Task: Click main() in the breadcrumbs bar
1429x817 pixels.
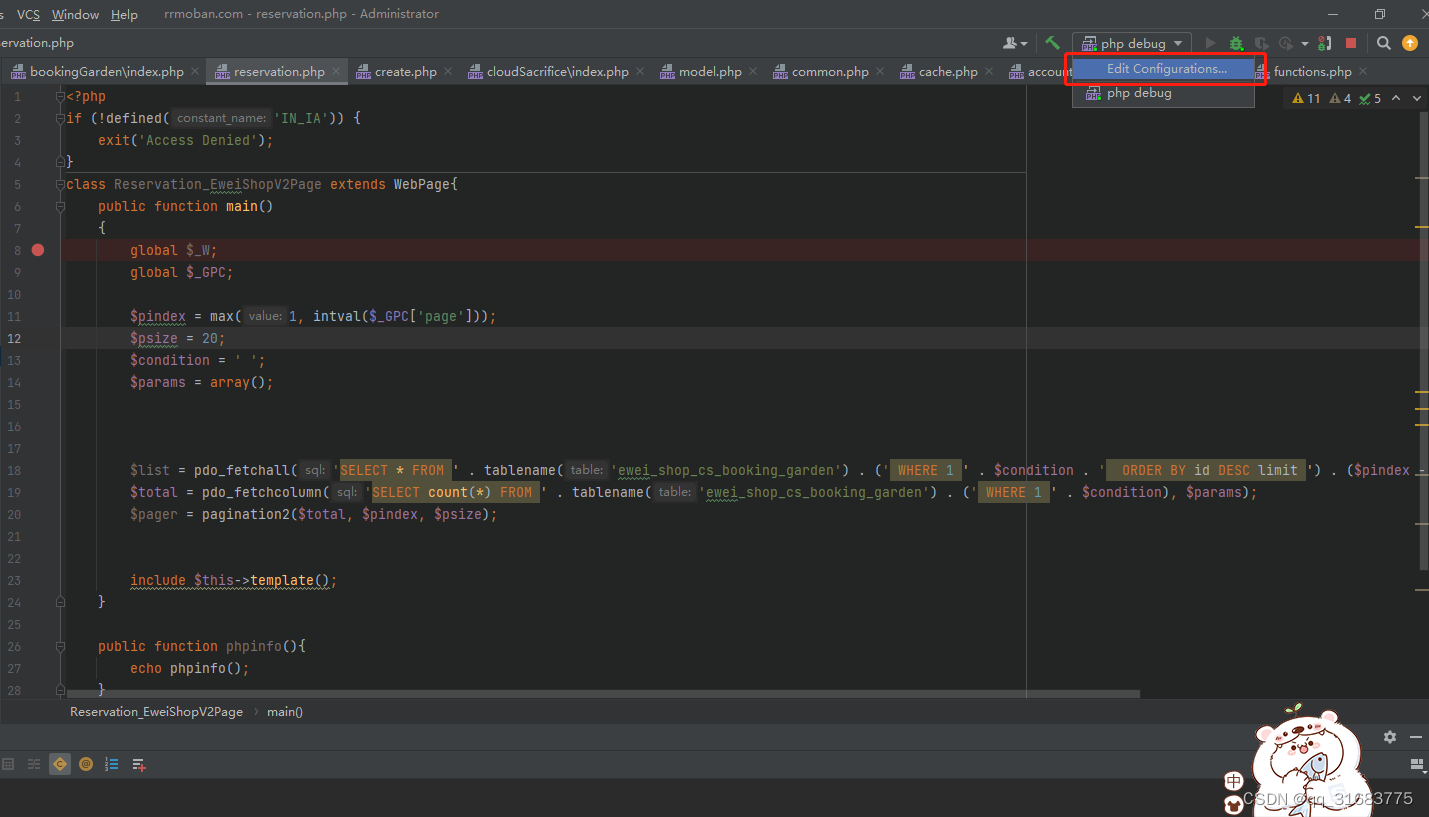Action: coord(284,711)
